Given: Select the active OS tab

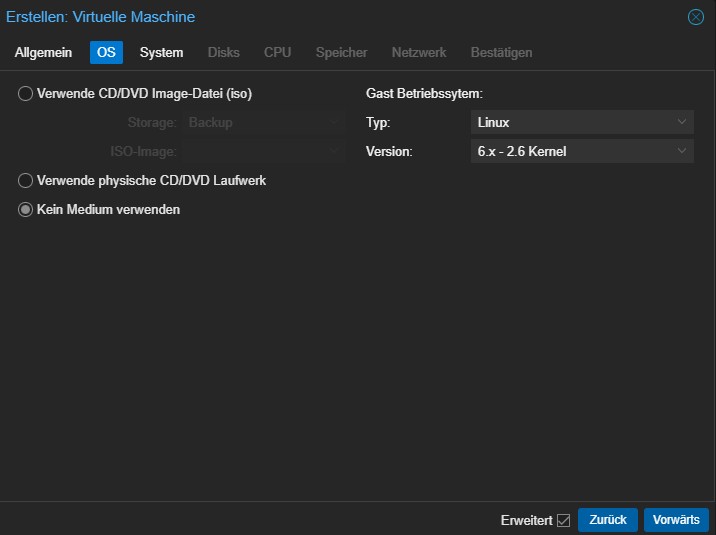Looking at the screenshot, I should tap(106, 52).
